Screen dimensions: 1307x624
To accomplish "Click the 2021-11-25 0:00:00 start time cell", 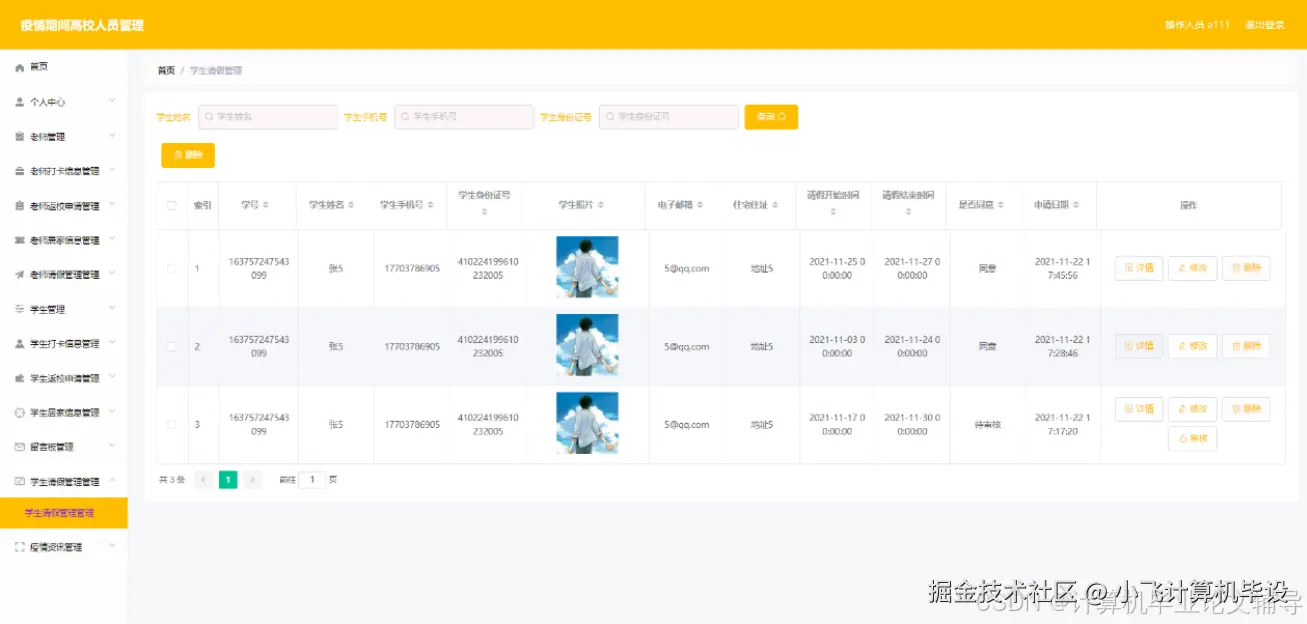I will pyautogui.click(x=837, y=268).
